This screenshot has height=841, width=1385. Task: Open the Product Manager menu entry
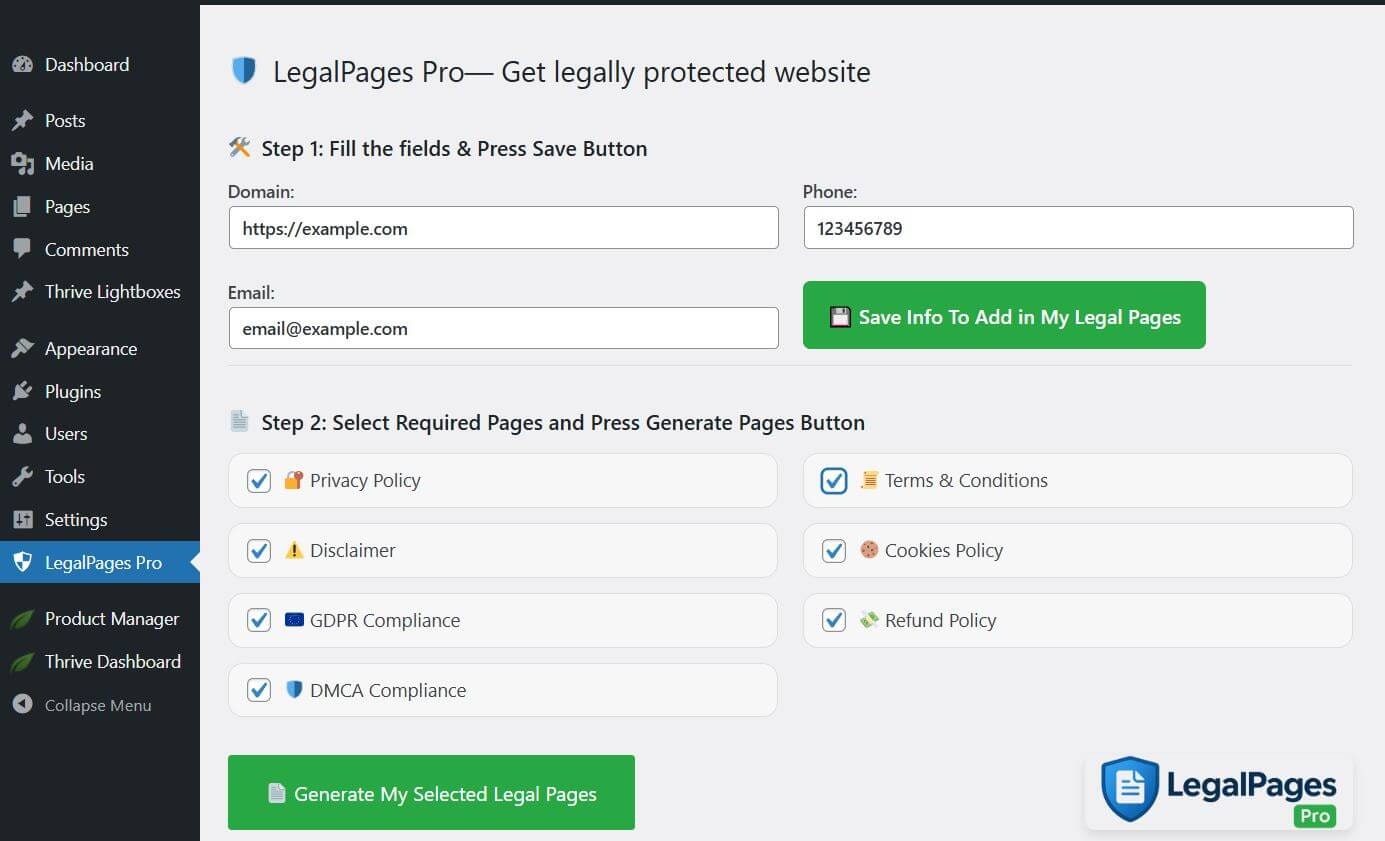(x=23, y=618)
